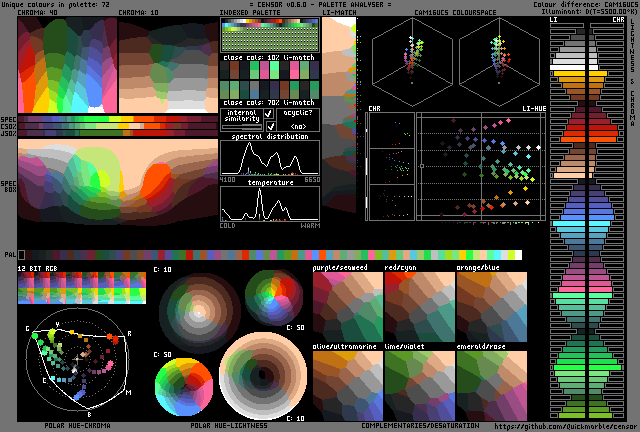Click the CHROMA: 10 colour map
The width and height of the screenshot is (640, 432).
(x=168, y=65)
